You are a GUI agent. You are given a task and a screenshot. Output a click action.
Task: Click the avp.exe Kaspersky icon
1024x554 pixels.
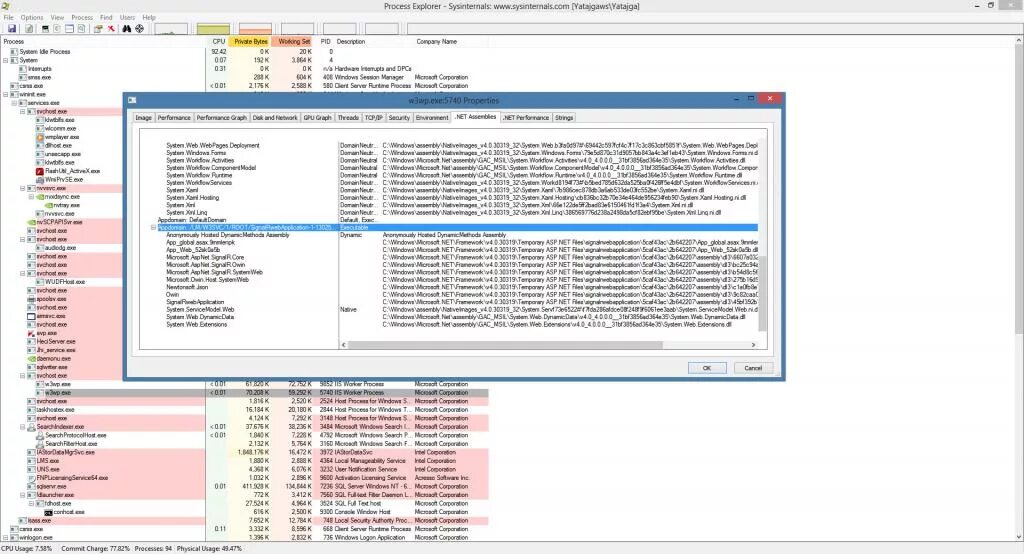31,333
